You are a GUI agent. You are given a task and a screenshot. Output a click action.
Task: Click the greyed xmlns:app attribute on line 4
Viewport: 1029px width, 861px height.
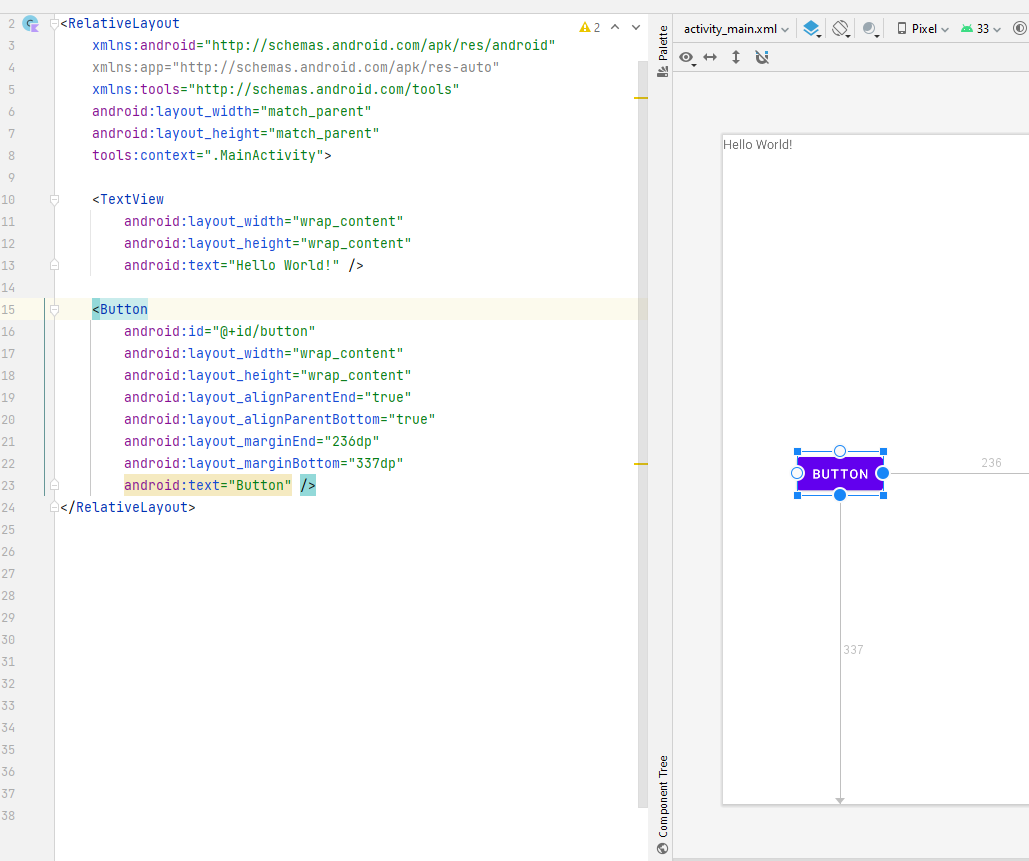coord(295,67)
